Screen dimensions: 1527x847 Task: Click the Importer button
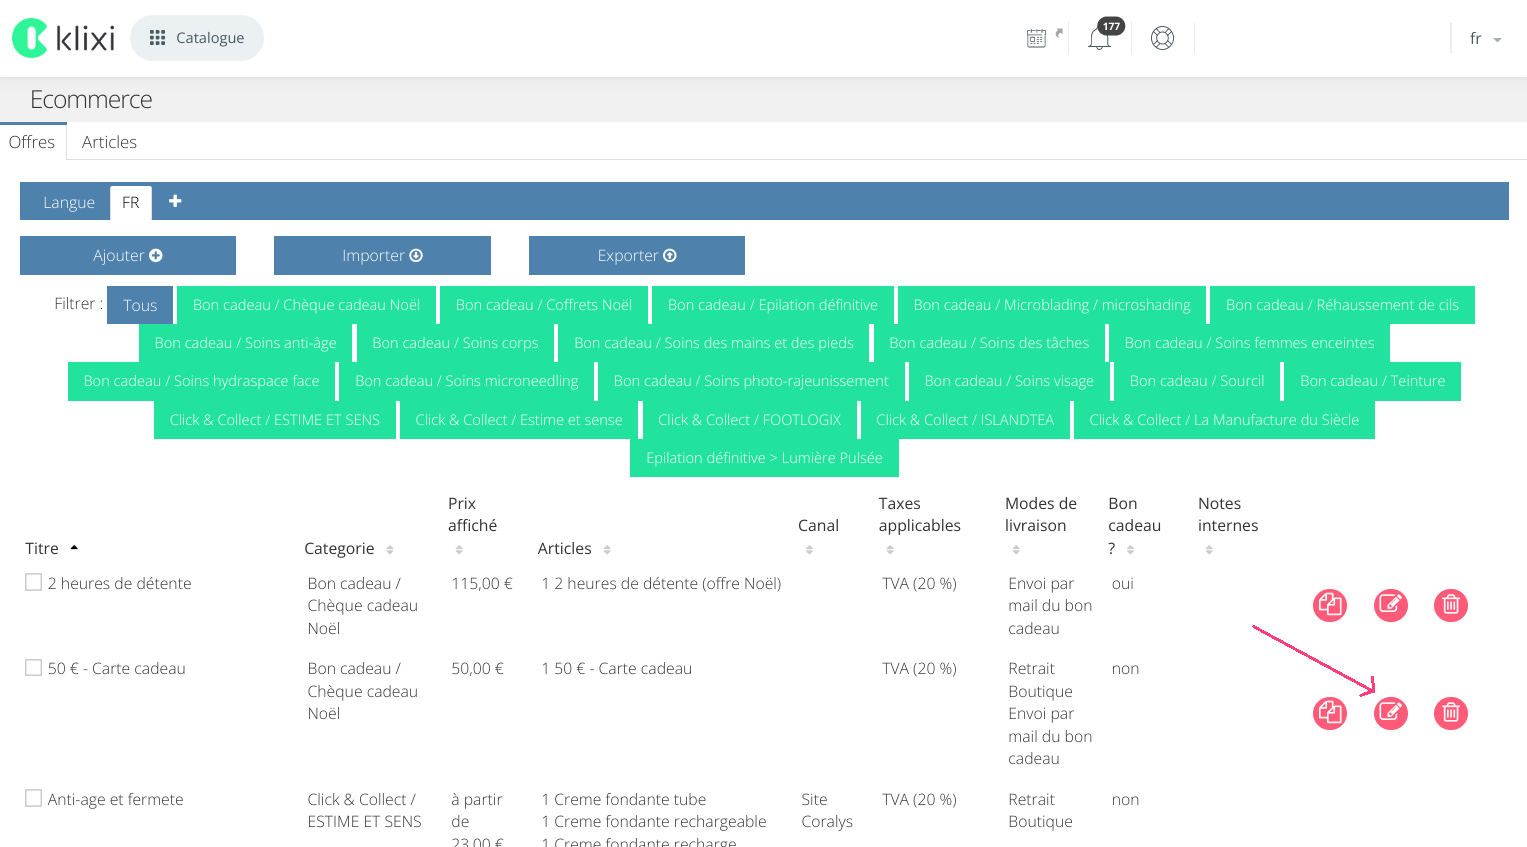click(382, 255)
